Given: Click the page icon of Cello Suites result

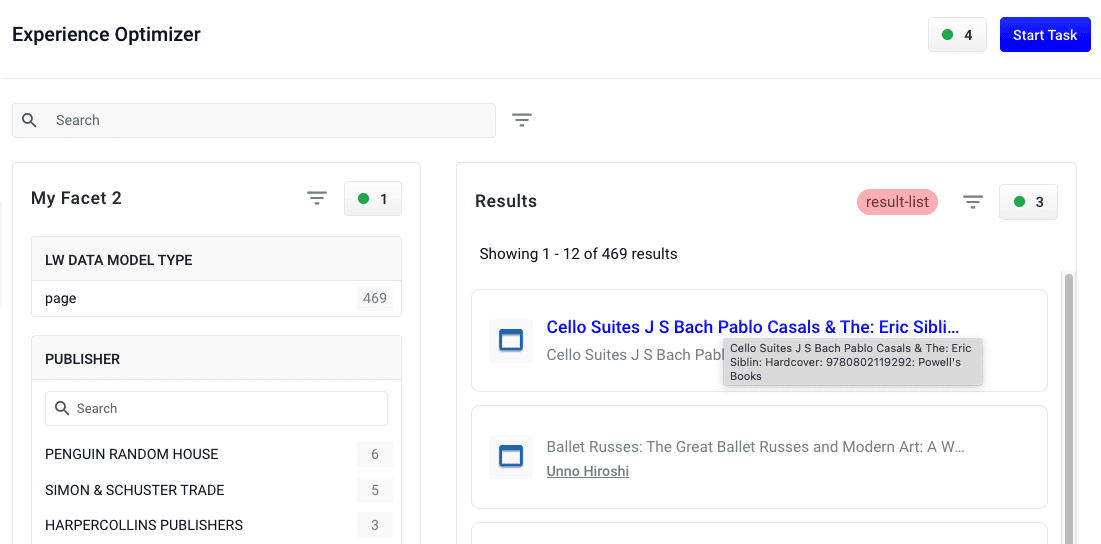Looking at the screenshot, I should 511,340.
